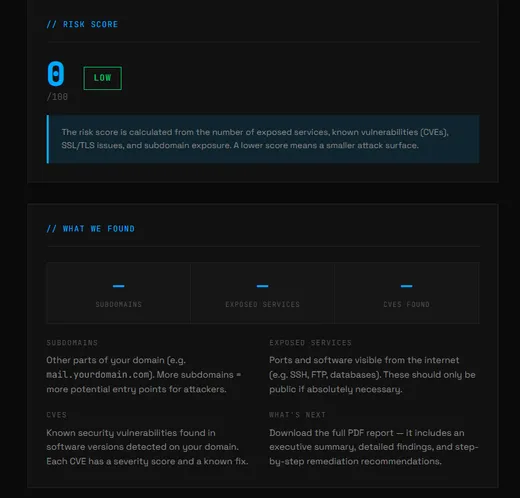Click the dash value above CVES FOUND
Image resolution: width=520 pixels, height=498 pixels.
tap(407, 286)
